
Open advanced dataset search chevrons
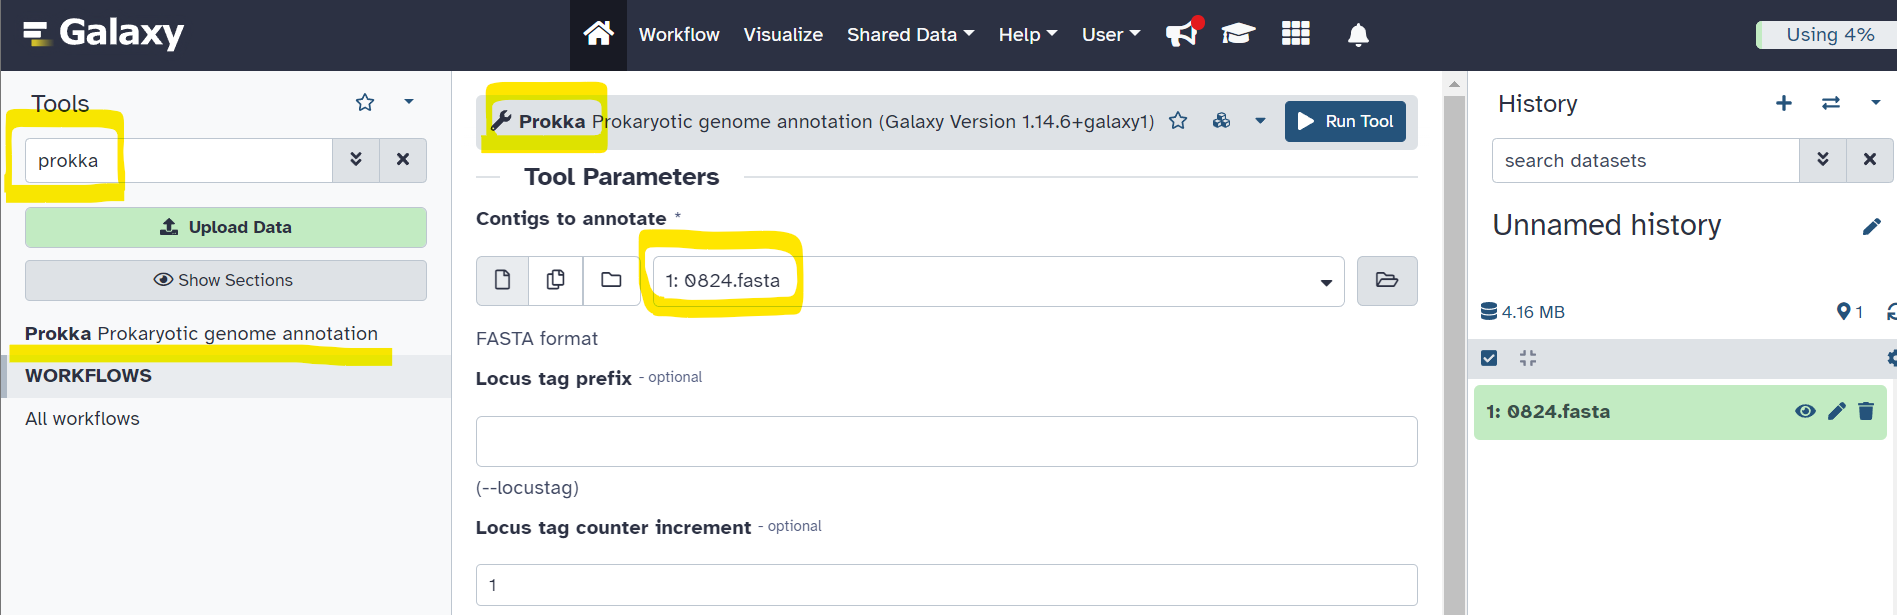click(x=1823, y=160)
